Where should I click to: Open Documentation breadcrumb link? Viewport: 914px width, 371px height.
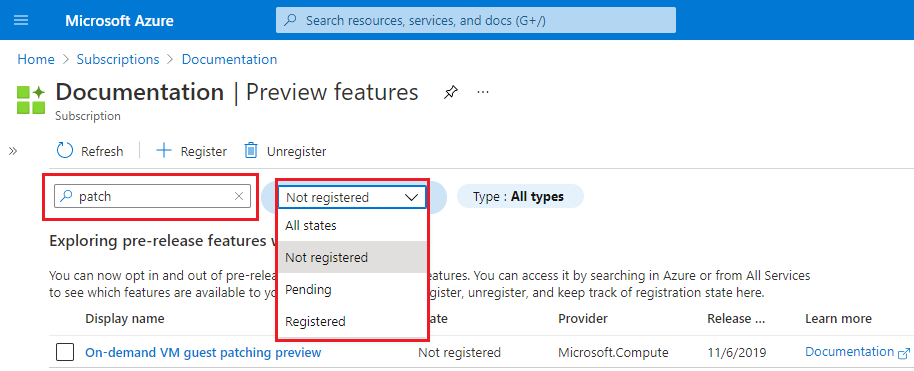click(230, 60)
